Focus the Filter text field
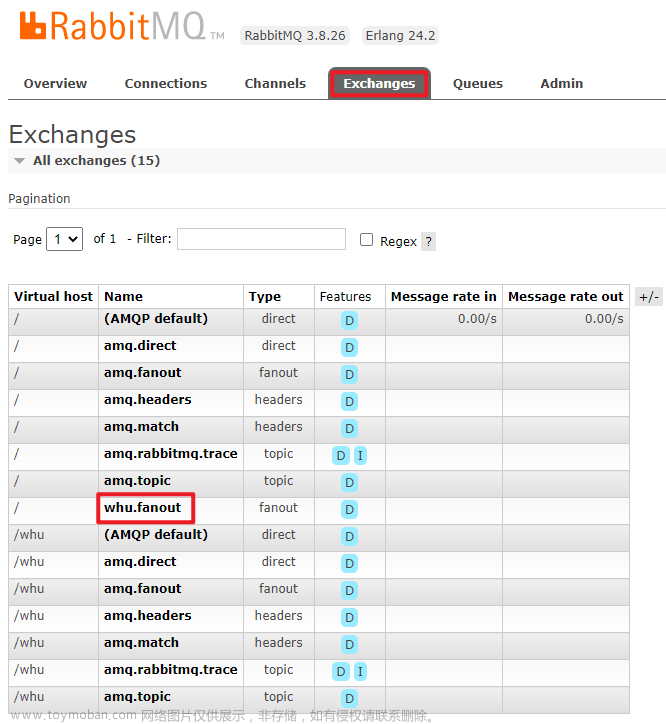Viewport: 666px width, 724px height. 261,239
